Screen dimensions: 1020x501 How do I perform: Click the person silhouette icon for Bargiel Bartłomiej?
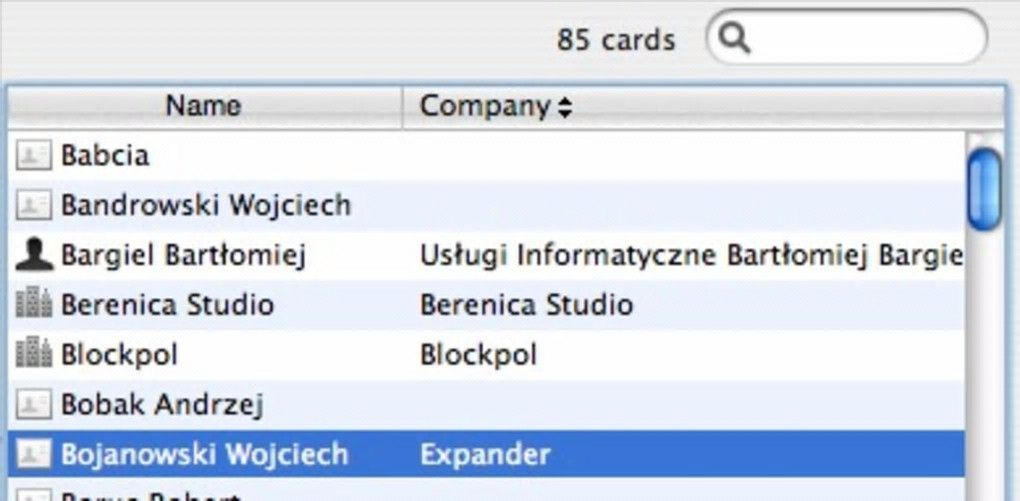tap(34, 255)
